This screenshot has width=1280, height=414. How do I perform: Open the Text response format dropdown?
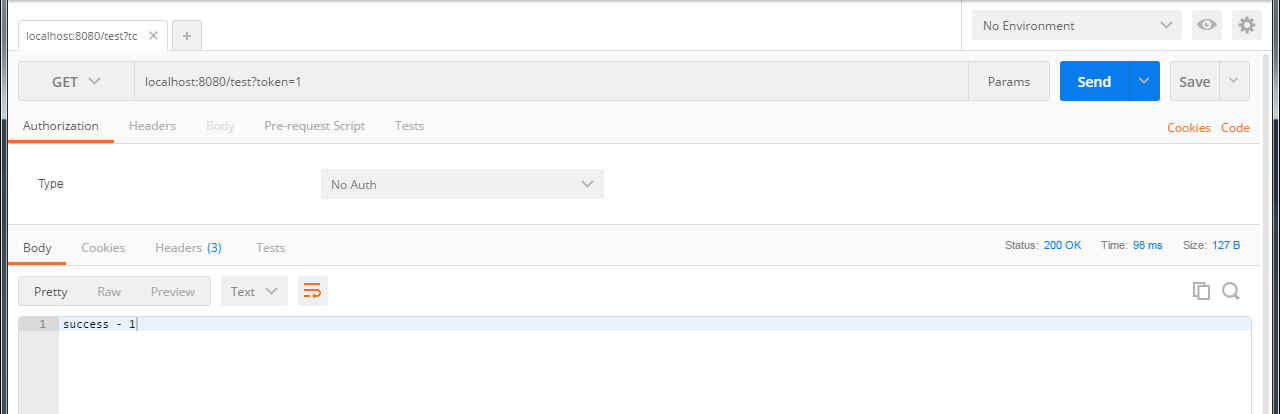coord(254,291)
